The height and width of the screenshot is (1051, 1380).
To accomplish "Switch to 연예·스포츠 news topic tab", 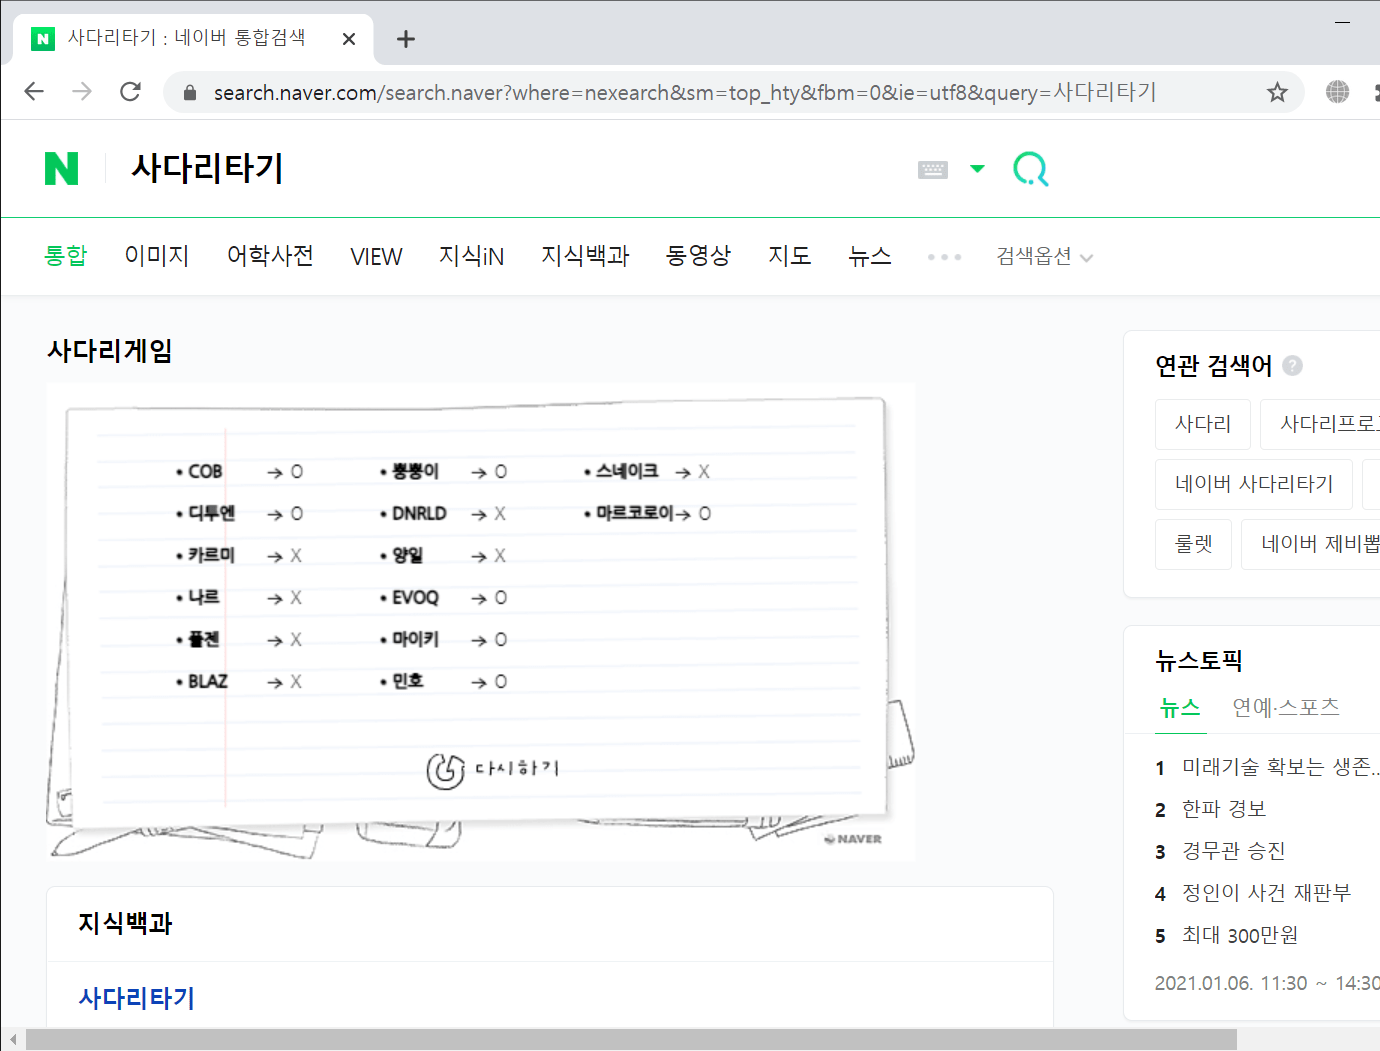I will tap(1286, 707).
